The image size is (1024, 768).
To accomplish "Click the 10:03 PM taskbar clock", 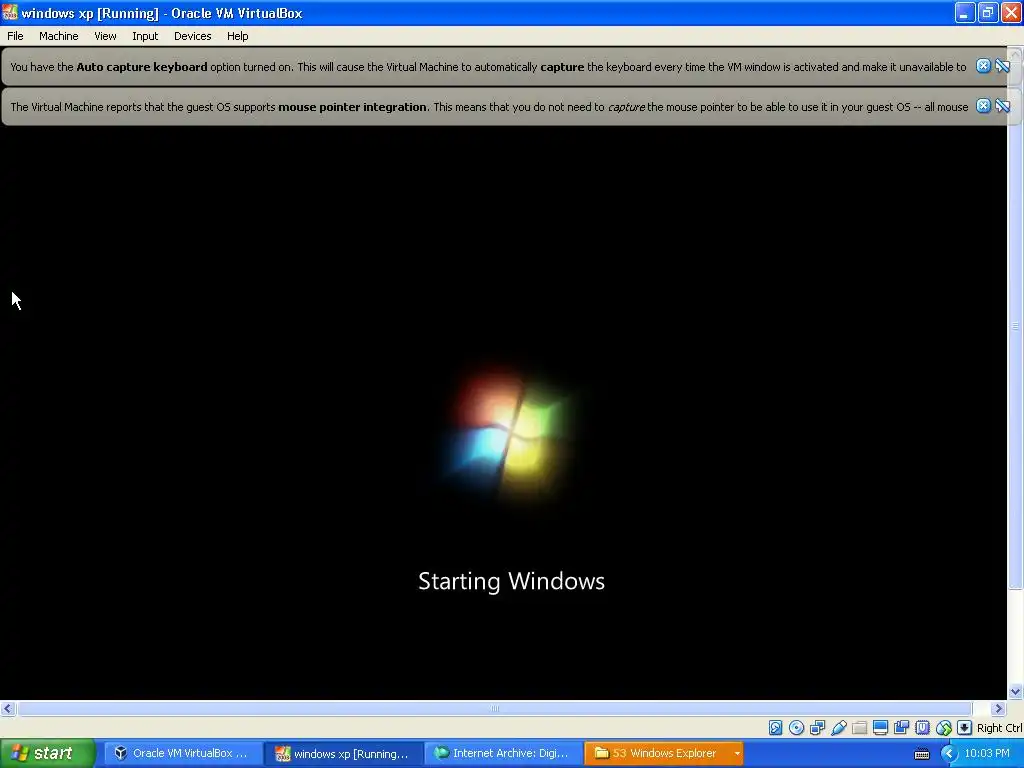I will coord(987,754).
